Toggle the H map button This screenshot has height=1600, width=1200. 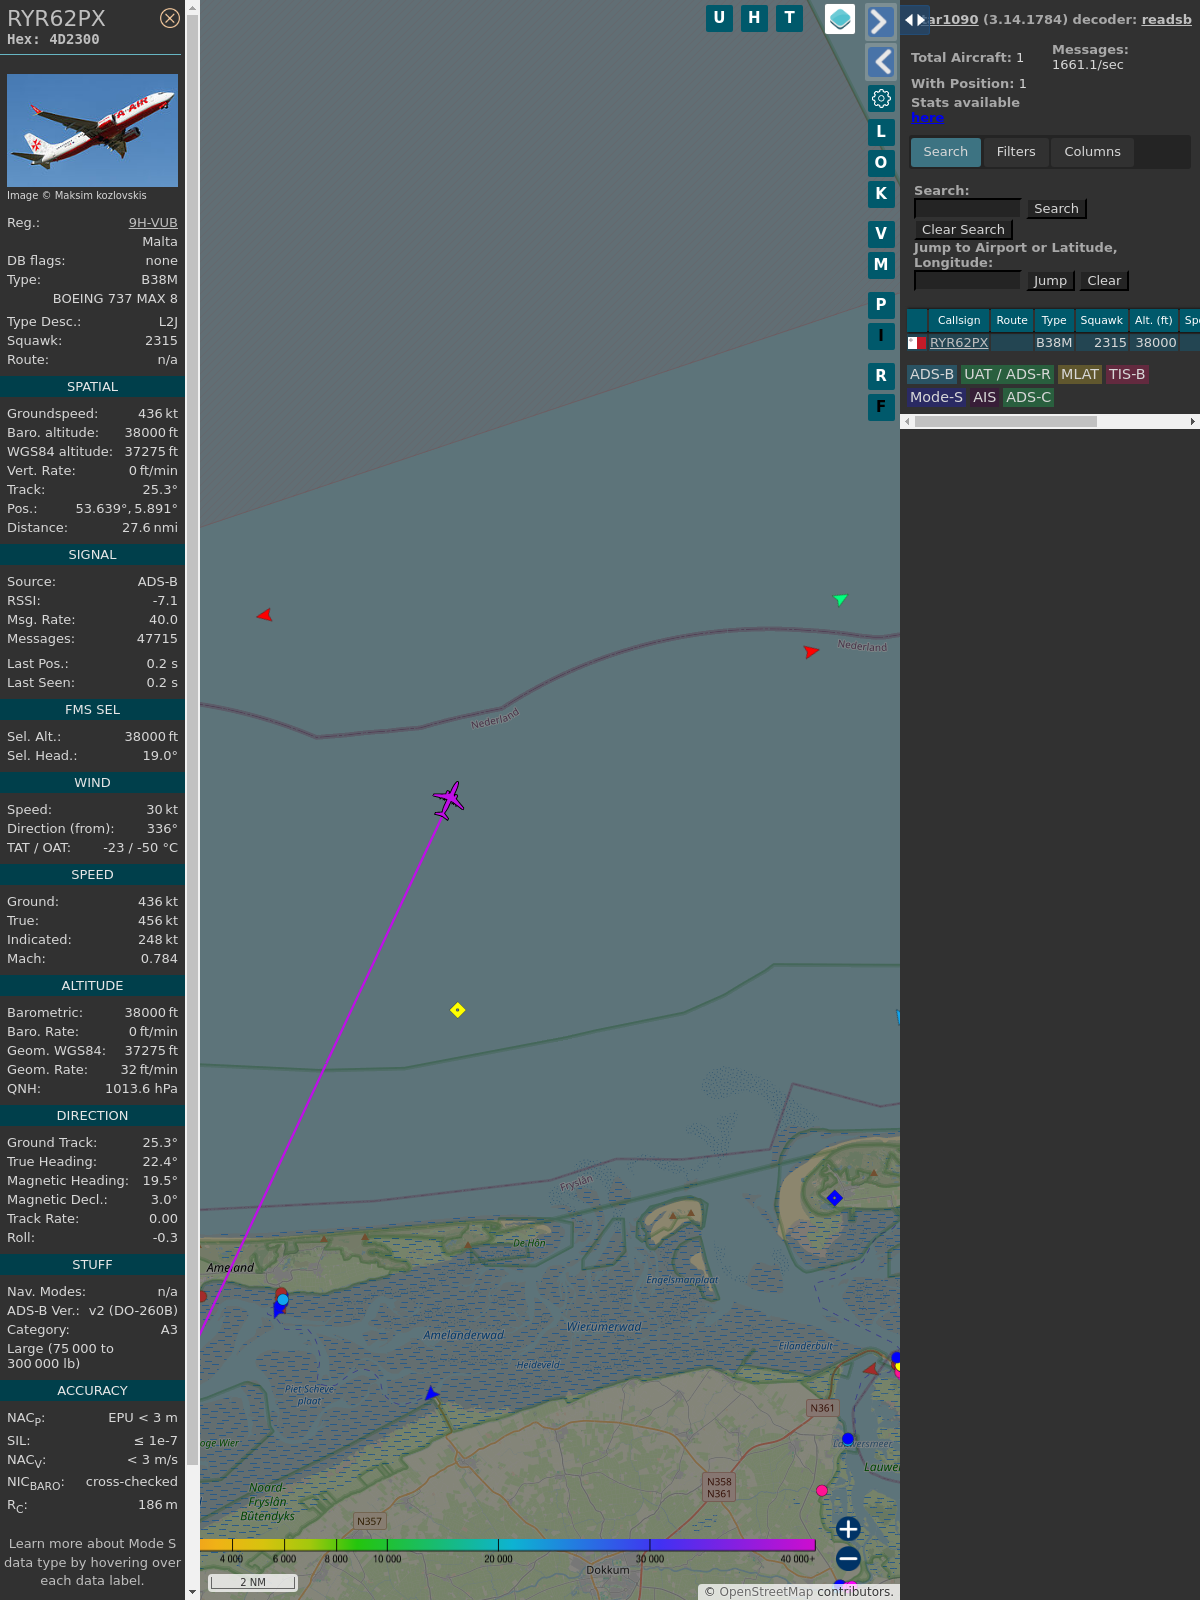(x=754, y=18)
